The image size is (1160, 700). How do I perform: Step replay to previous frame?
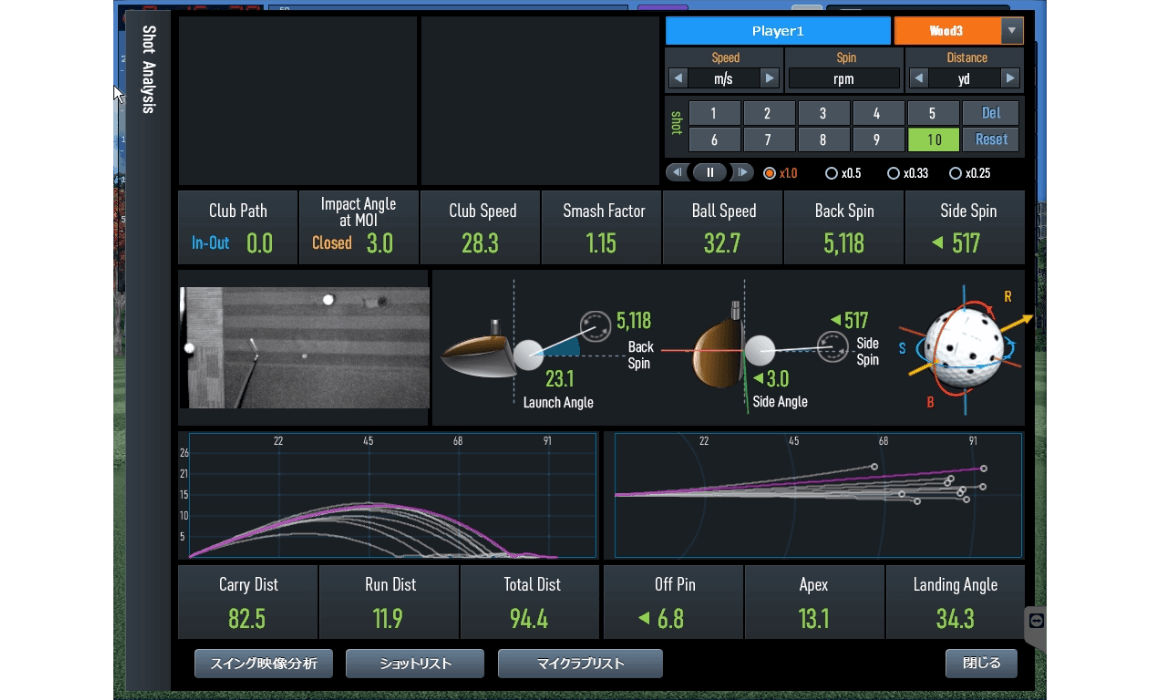pyautogui.click(x=679, y=172)
